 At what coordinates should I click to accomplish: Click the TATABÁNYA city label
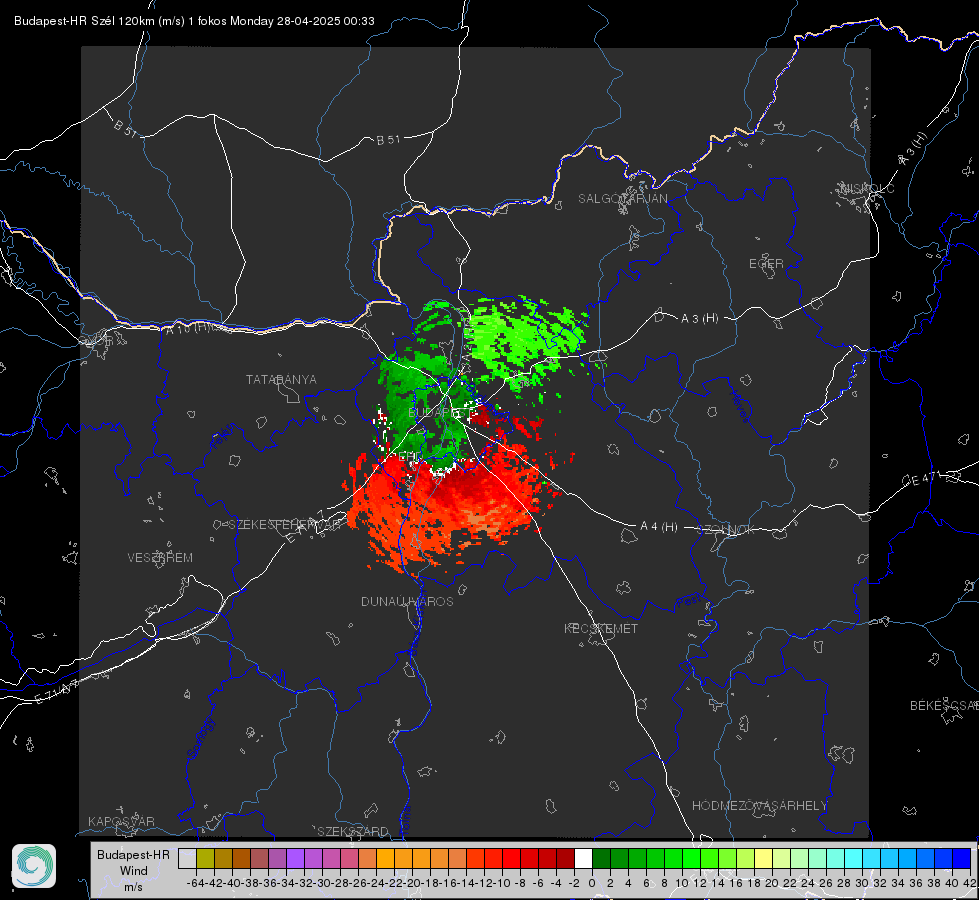(281, 379)
